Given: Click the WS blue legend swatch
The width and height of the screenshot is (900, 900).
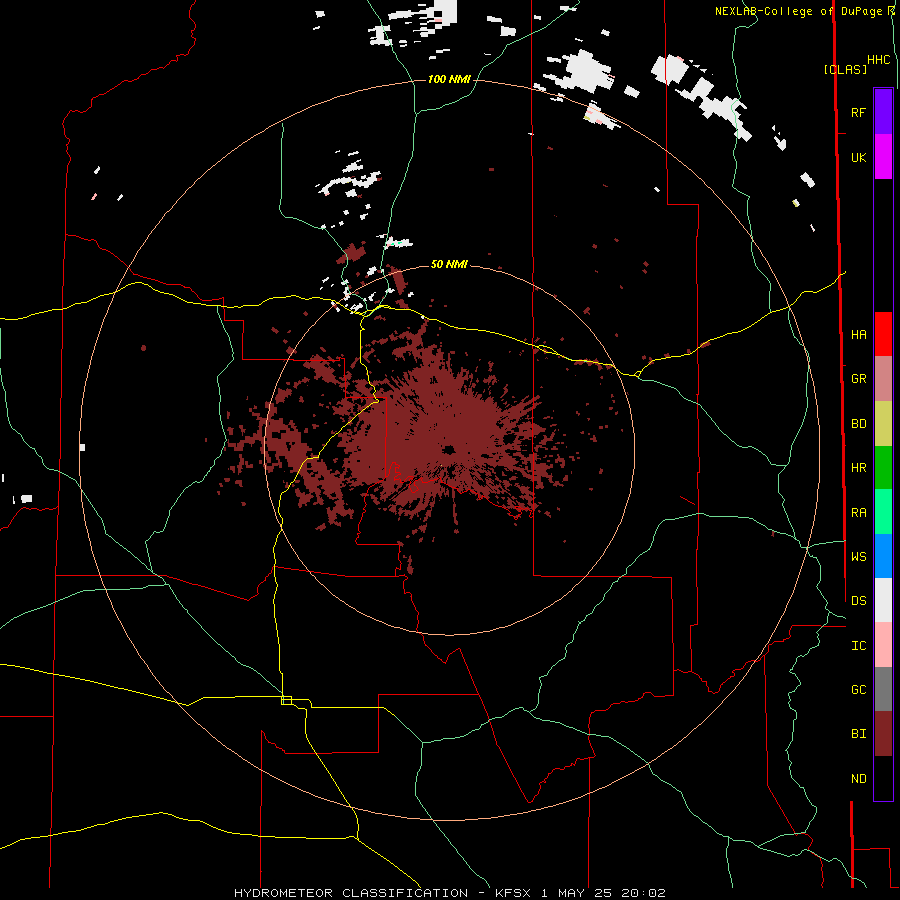Looking at the screenshot, I should pyautogui.click(x=883, y=556).
